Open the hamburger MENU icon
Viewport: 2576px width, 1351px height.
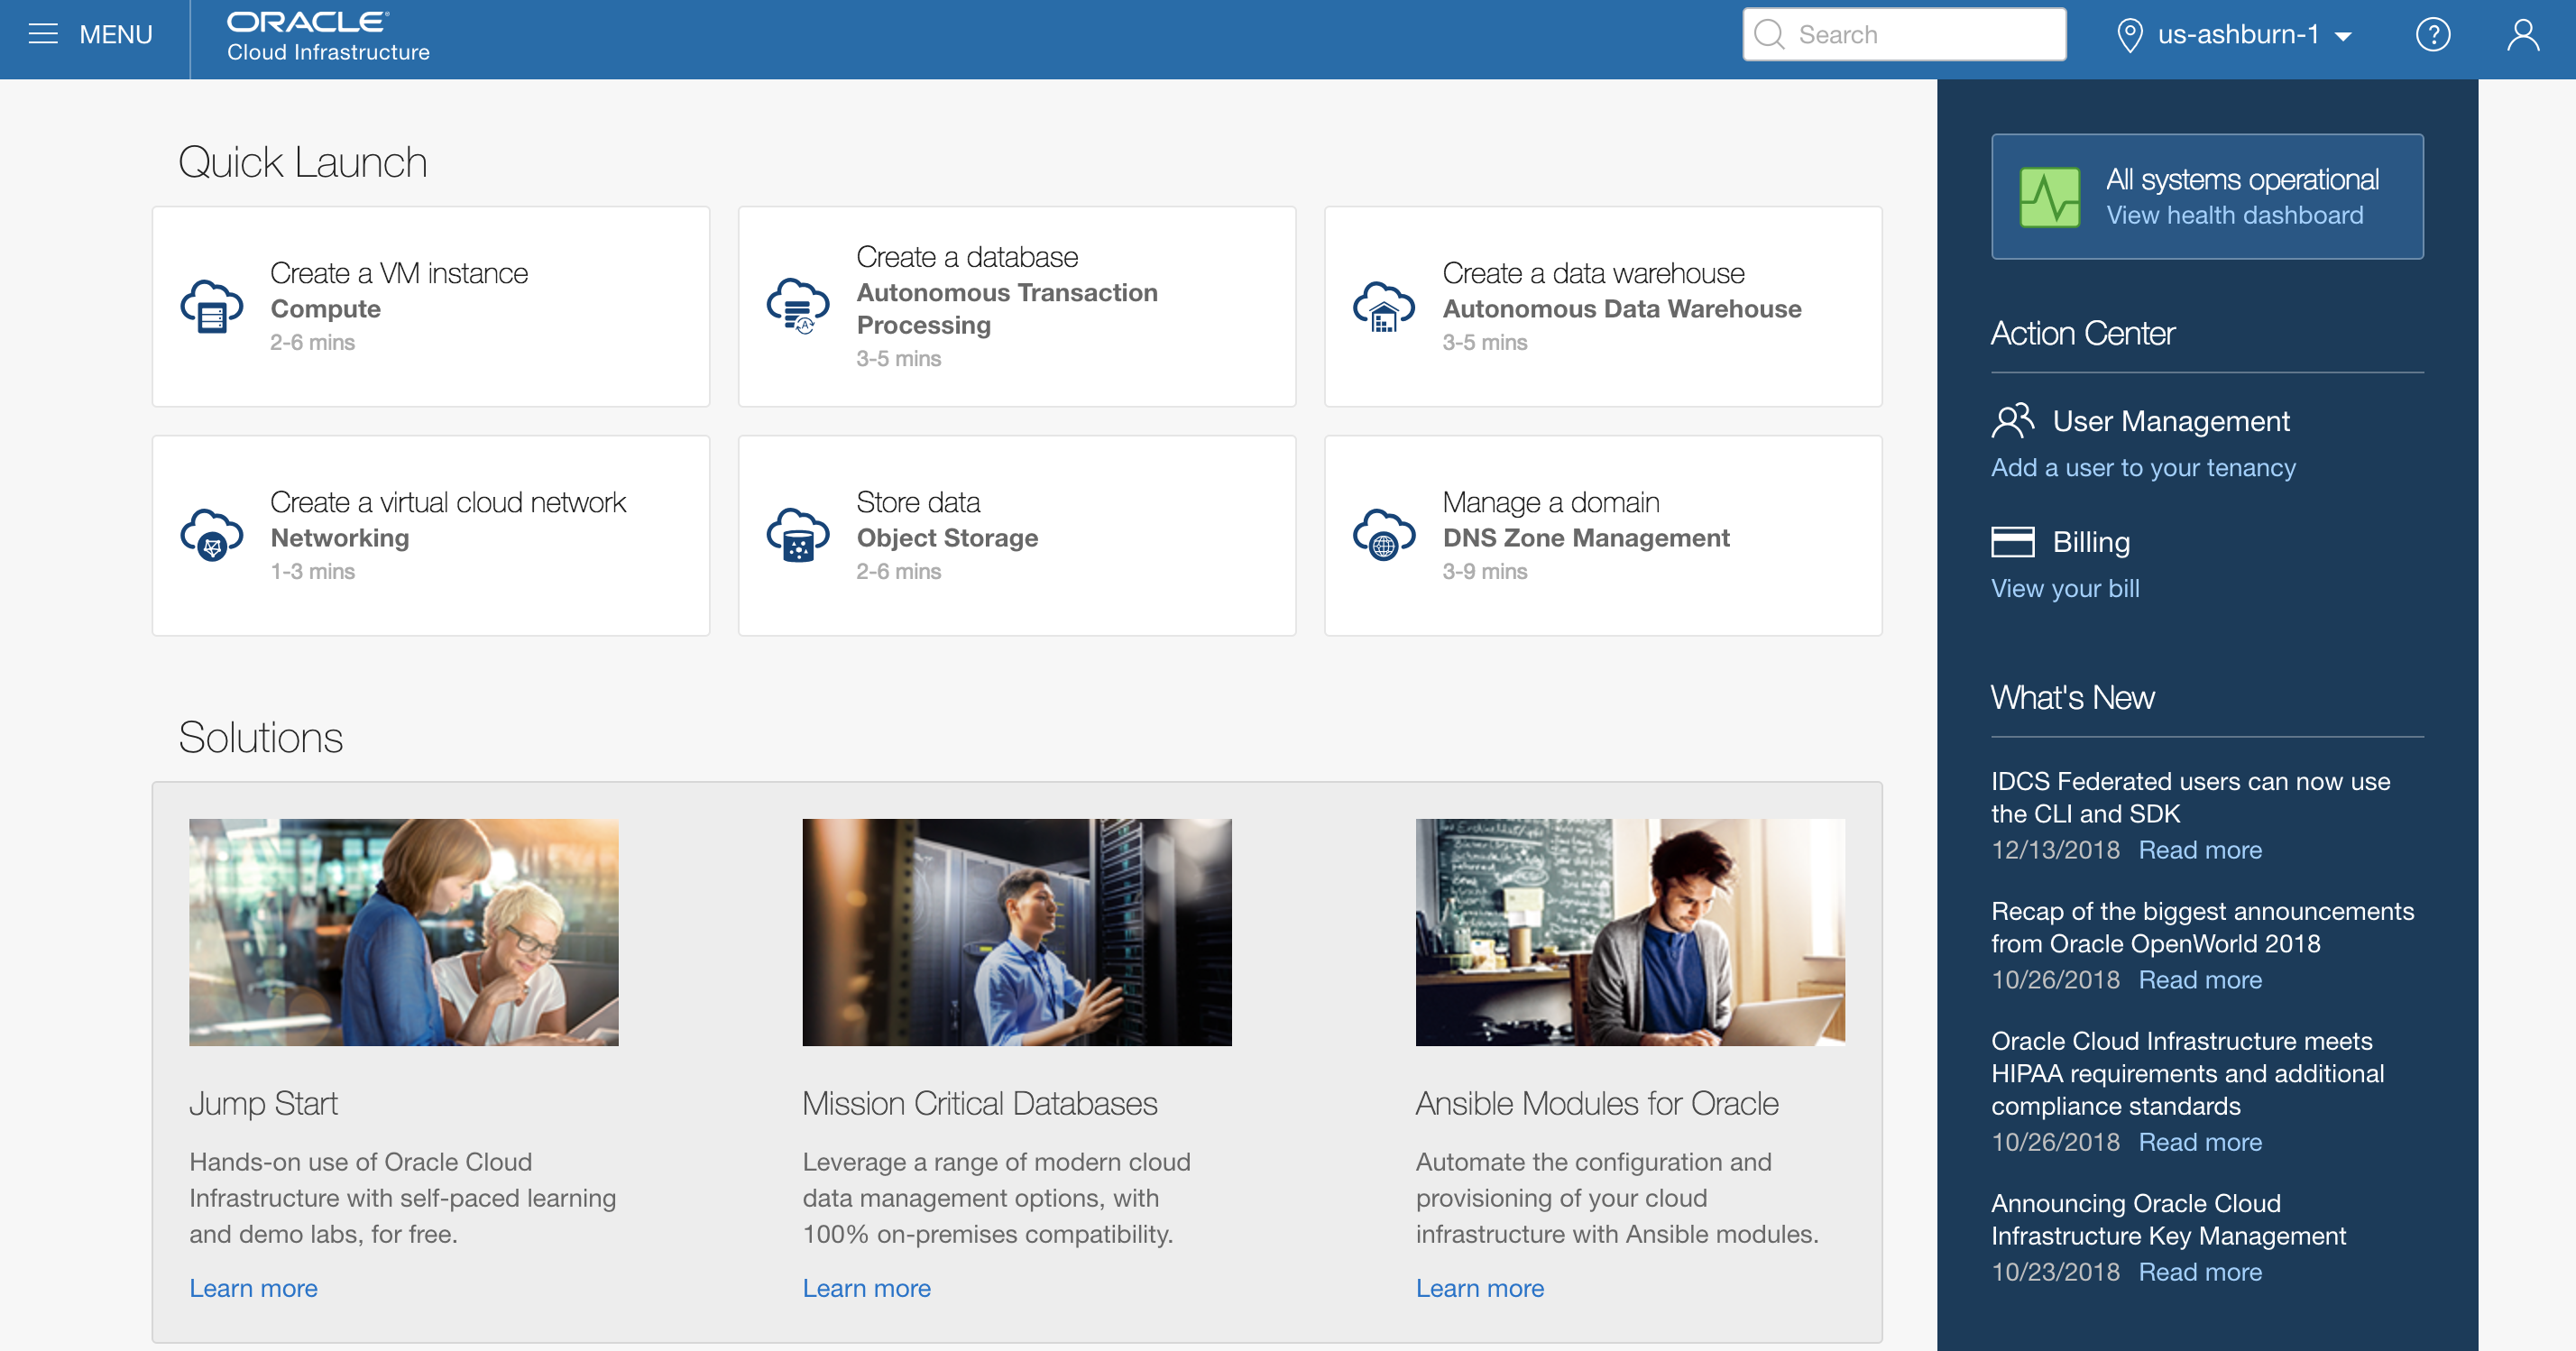coord(43,35)
